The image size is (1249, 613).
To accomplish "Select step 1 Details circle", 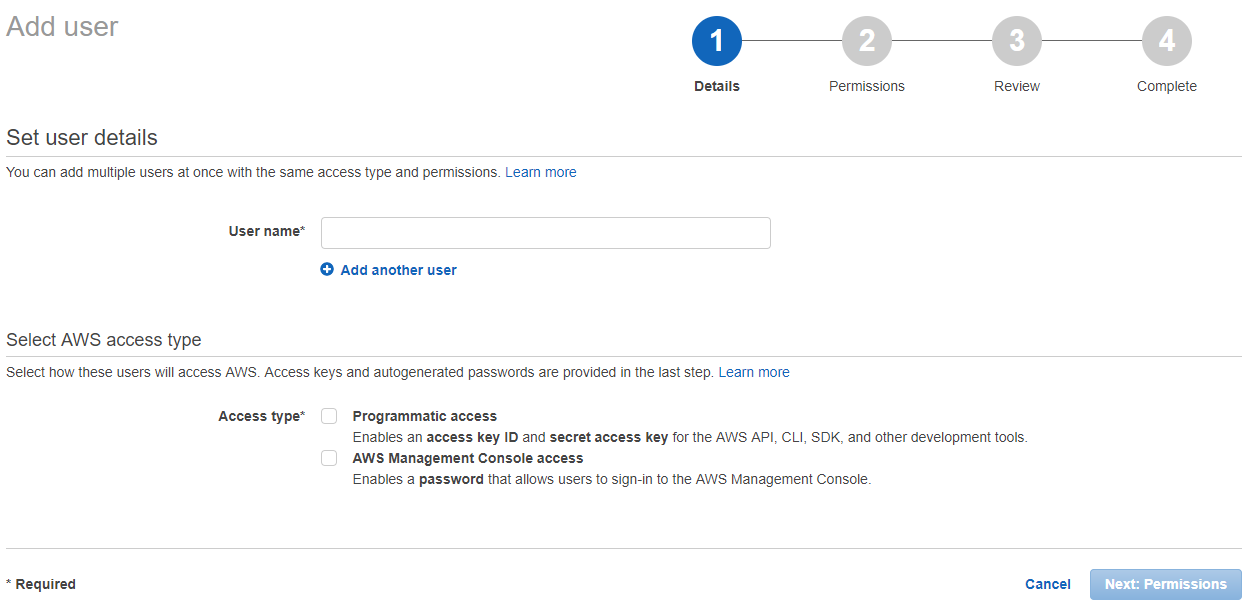I will [717, 41].
